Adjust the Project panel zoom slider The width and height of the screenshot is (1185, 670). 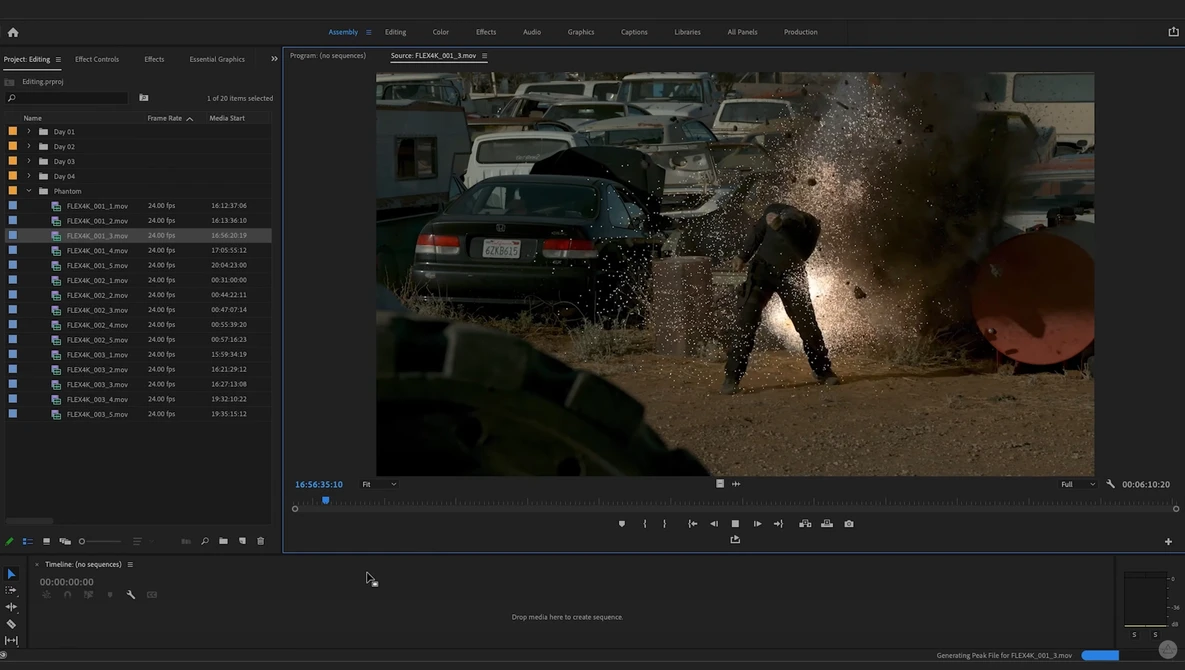(100, 541)
